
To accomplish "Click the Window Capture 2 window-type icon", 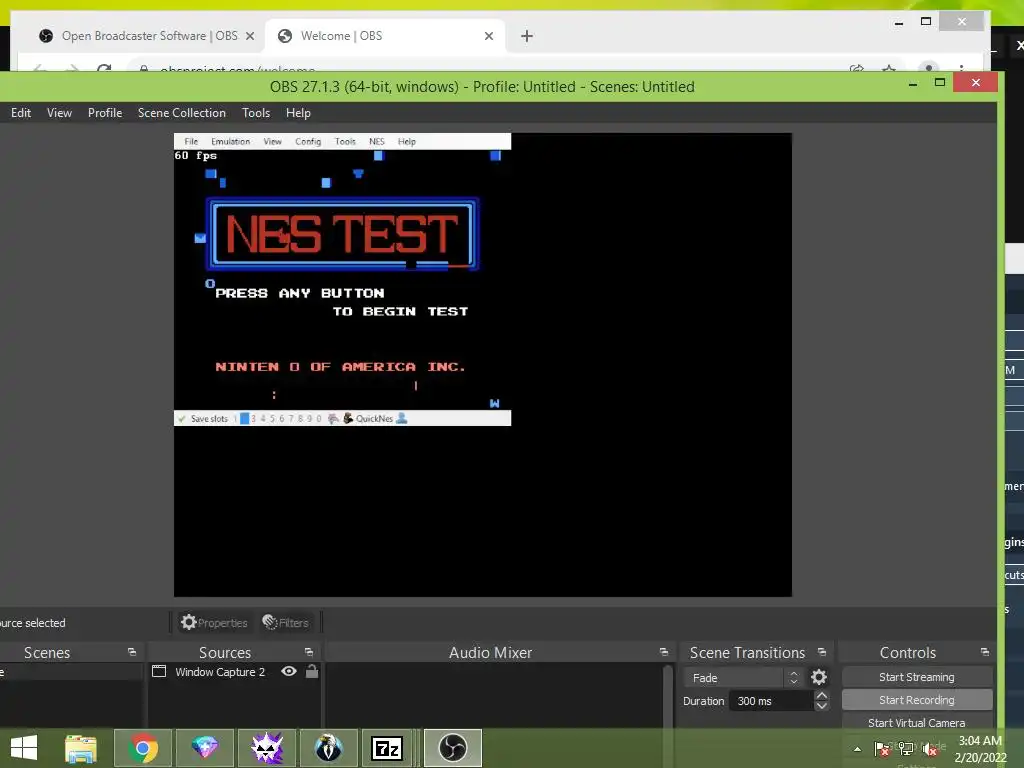I will point(159,671).
